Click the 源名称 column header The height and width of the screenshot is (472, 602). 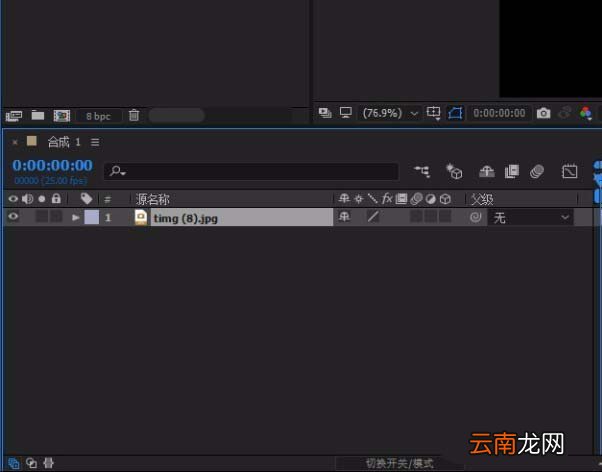pos(152,199)
